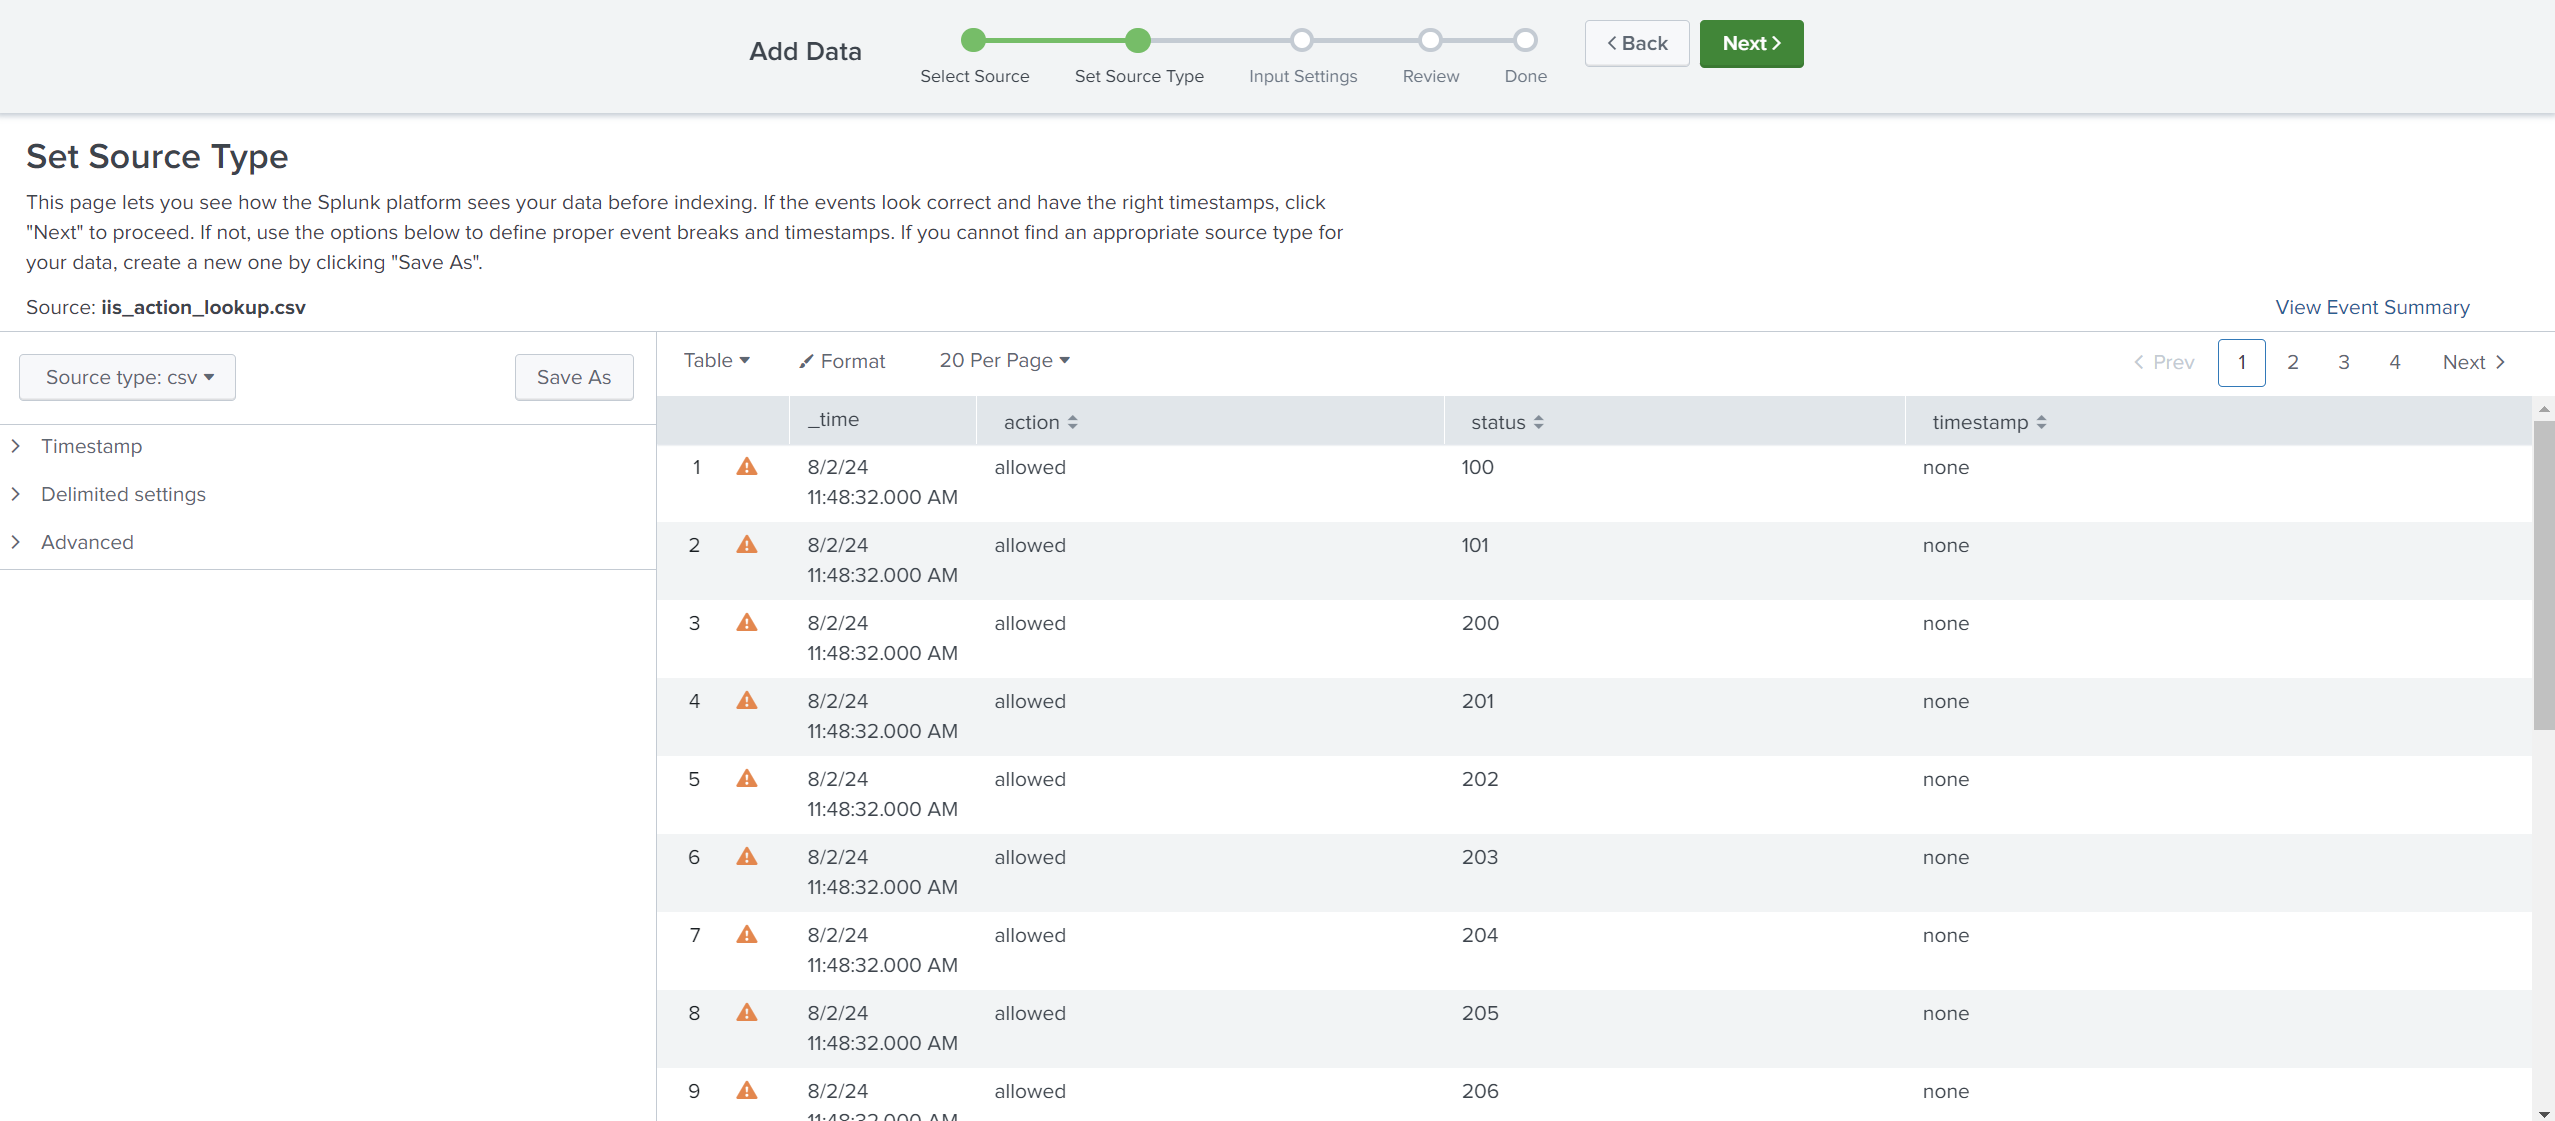This screenshot has width=2555, height=1121.
Task: Select page 2 in pagination
Action: pyautogui.click(x=2293, y=362)
